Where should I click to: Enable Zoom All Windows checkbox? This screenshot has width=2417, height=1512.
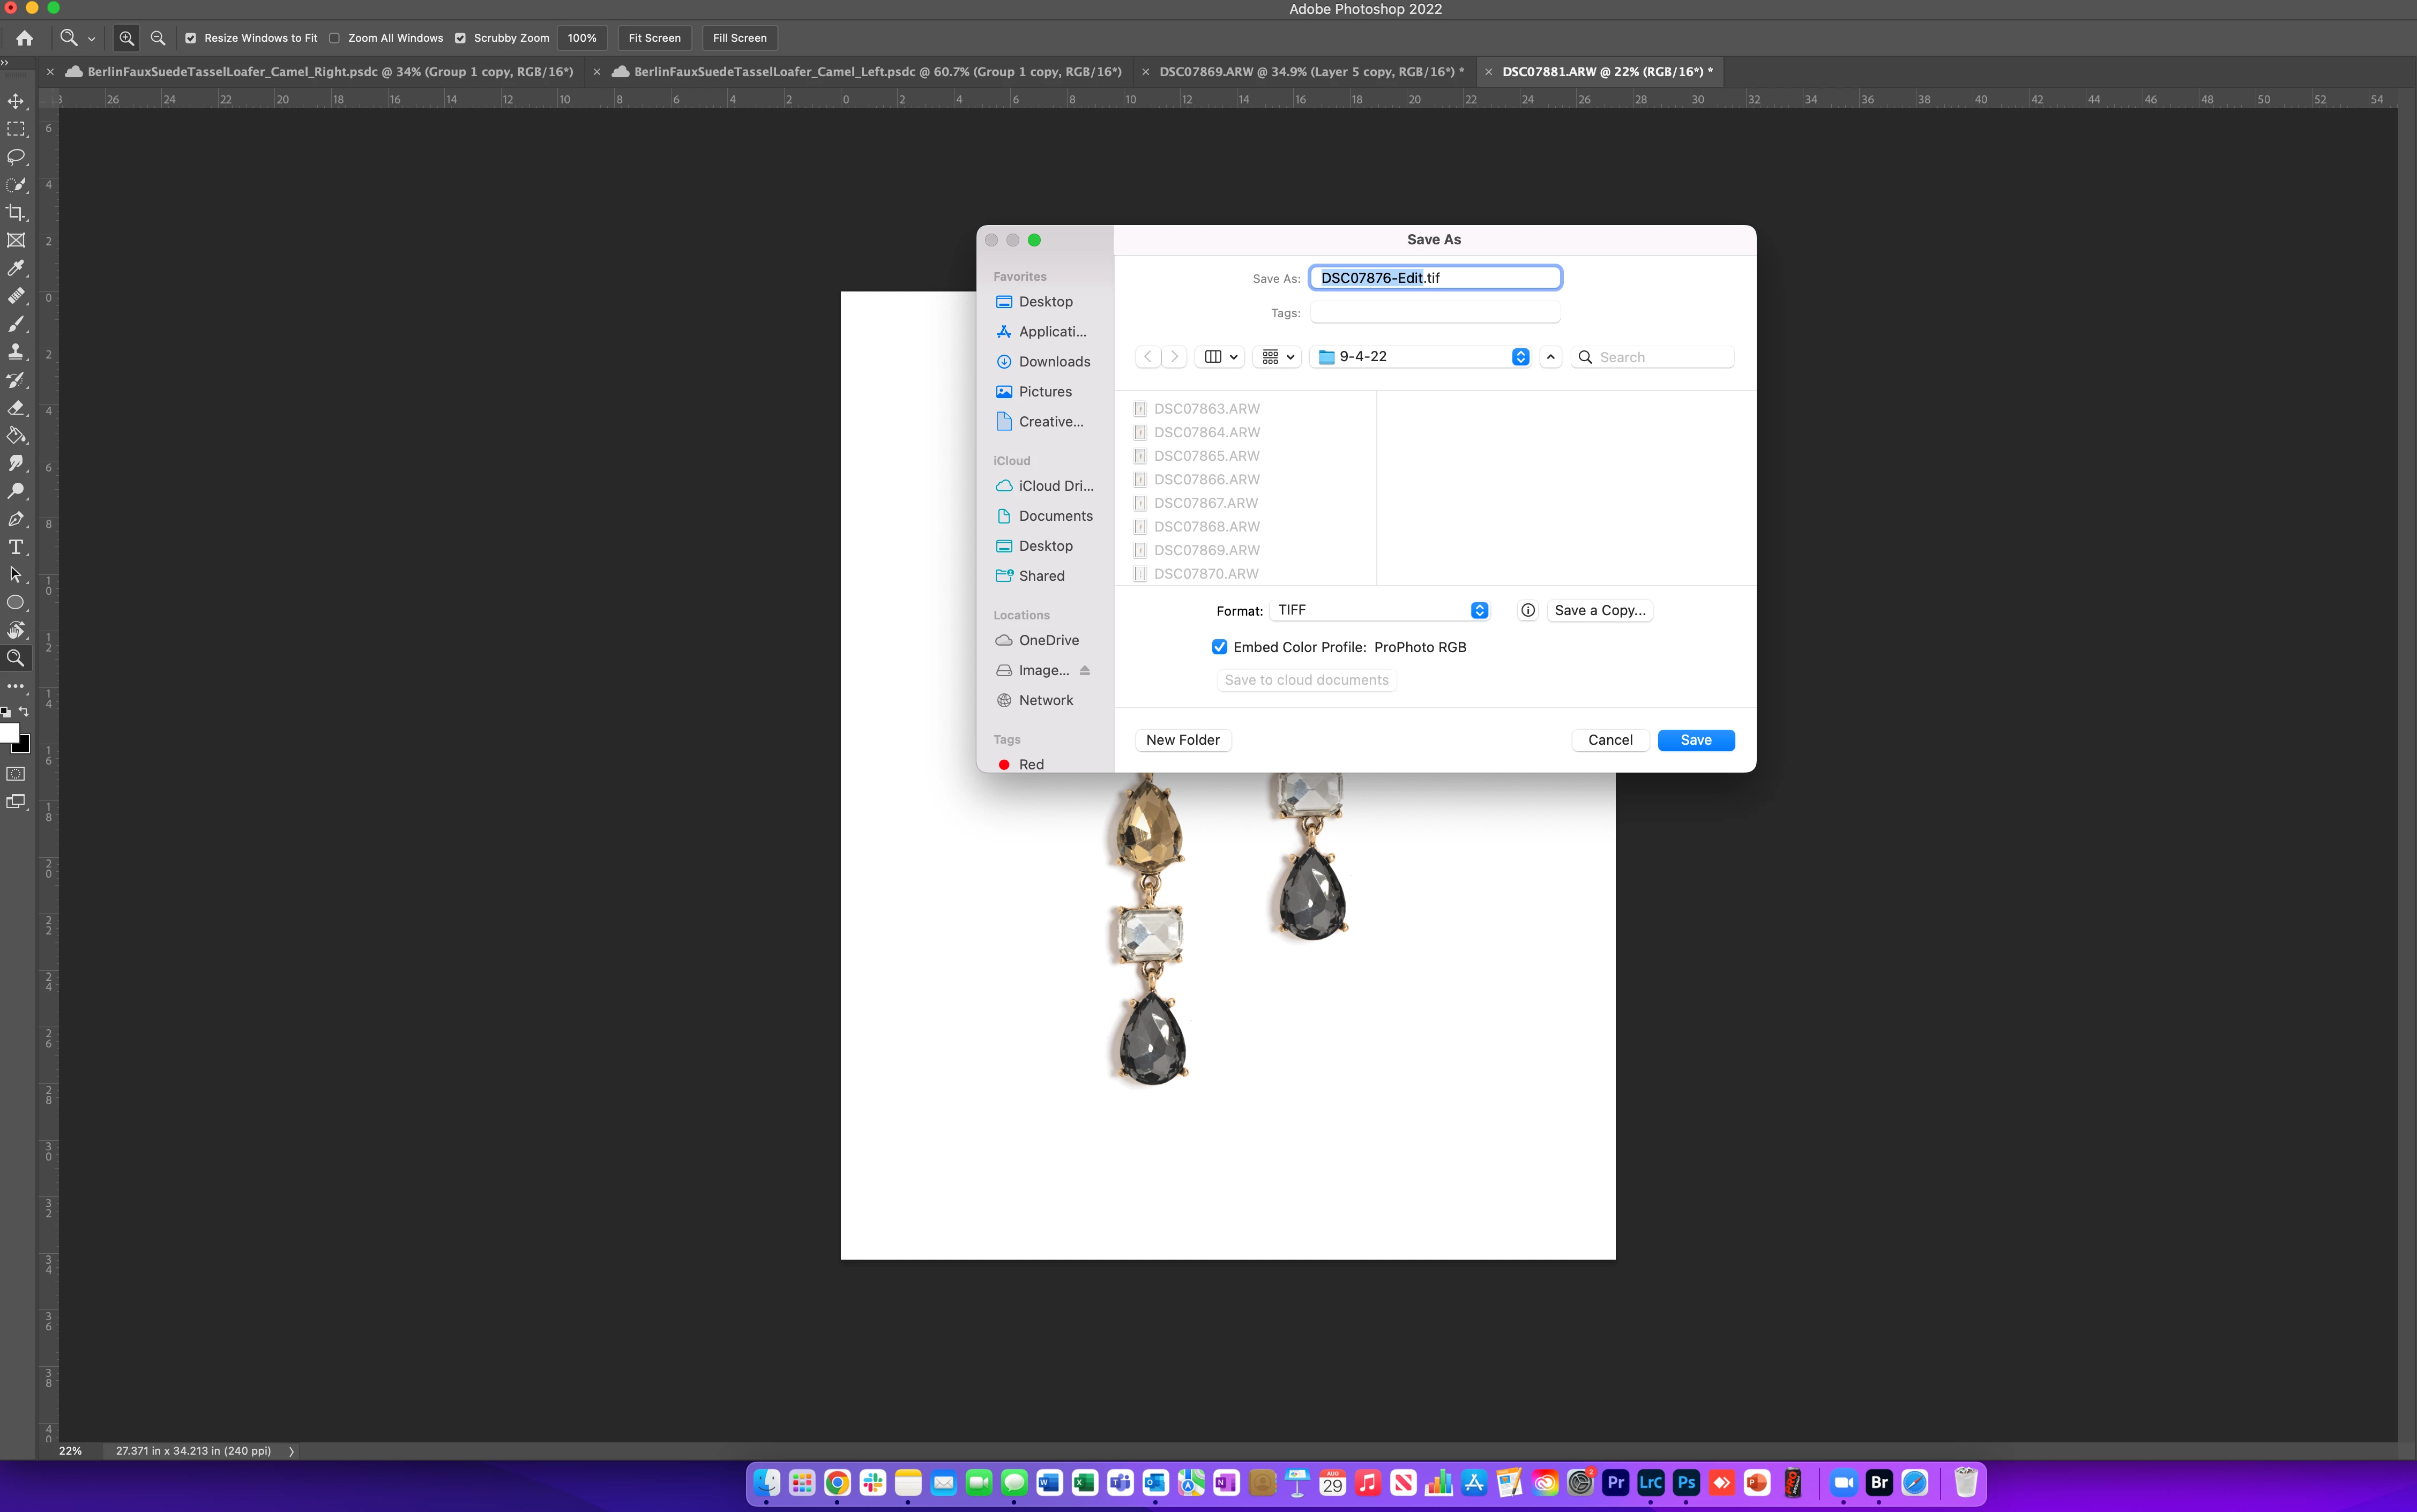(x=335, y=38)
